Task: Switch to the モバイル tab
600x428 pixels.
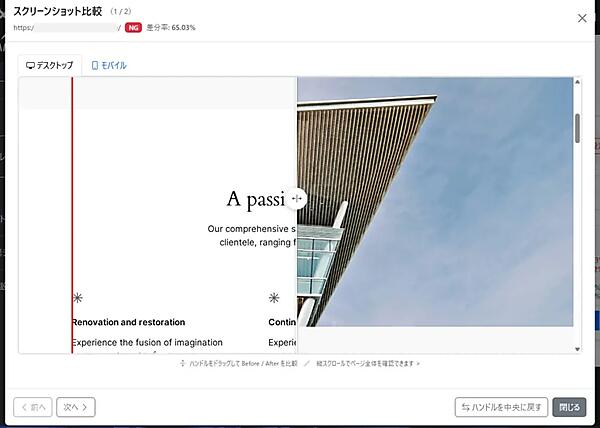Action: click(x=108, y=65)
